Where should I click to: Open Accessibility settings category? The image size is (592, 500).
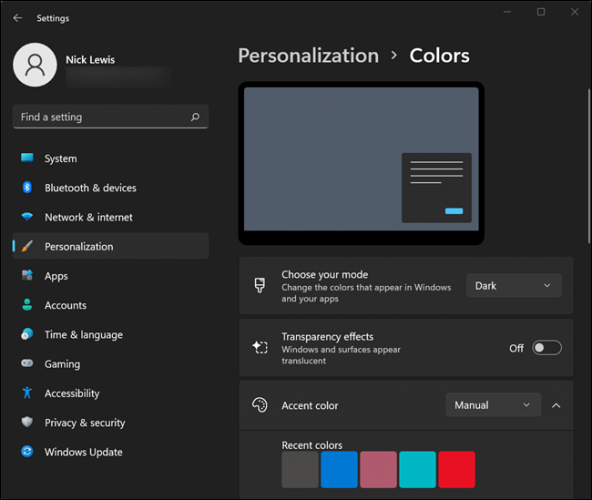[111, 393]
